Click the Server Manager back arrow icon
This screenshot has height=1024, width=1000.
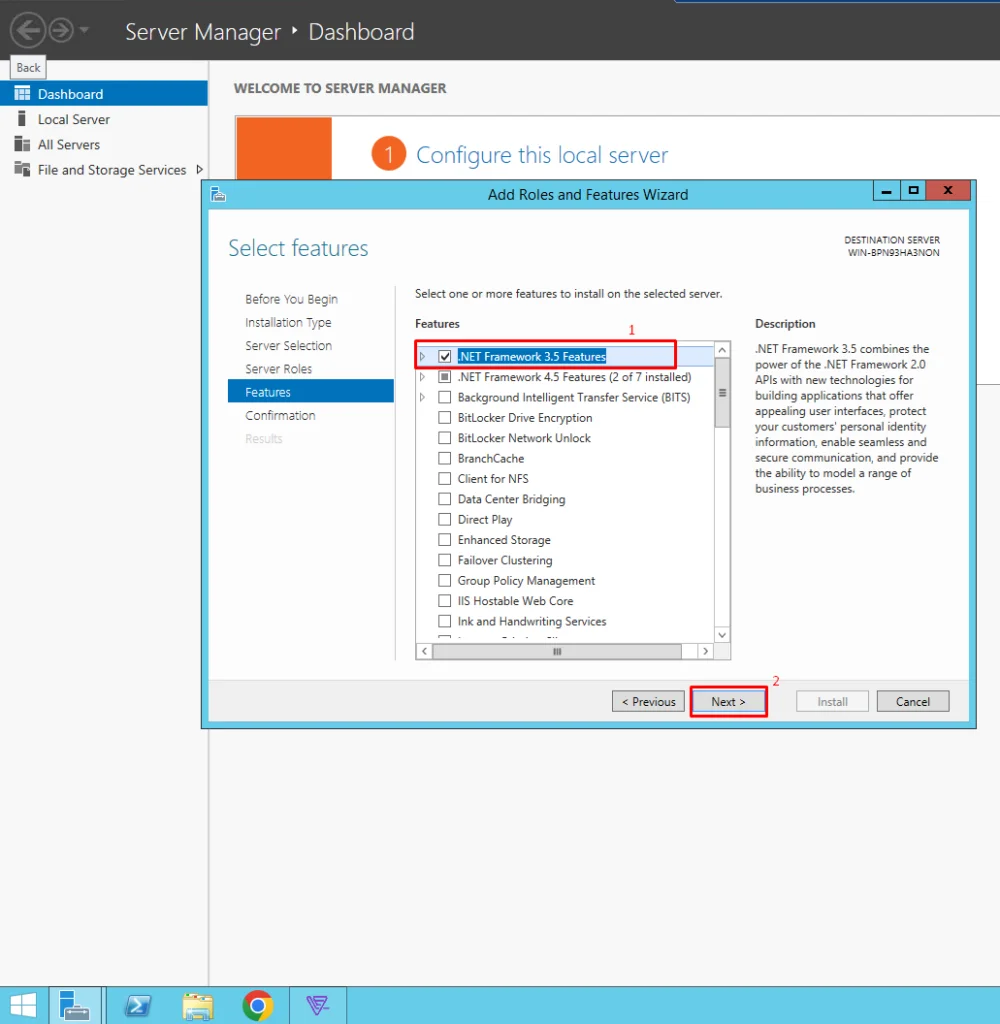28,31
